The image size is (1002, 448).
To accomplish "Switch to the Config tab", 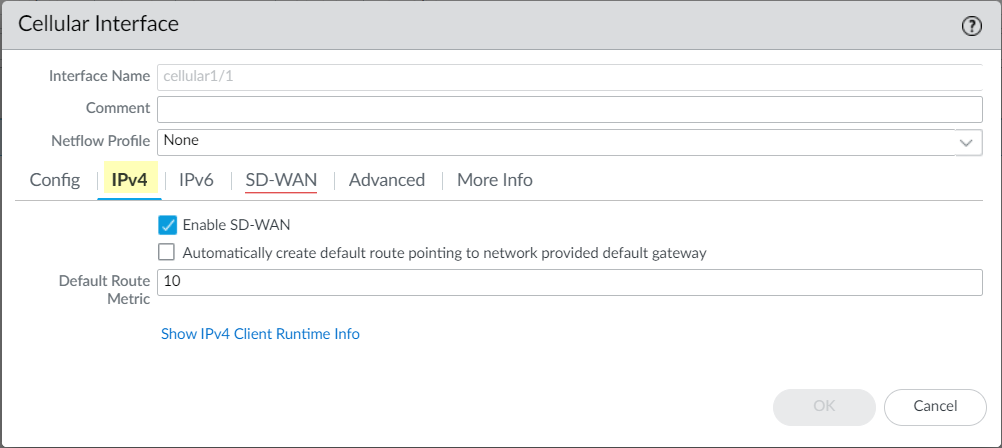I will tap(55, 180).
